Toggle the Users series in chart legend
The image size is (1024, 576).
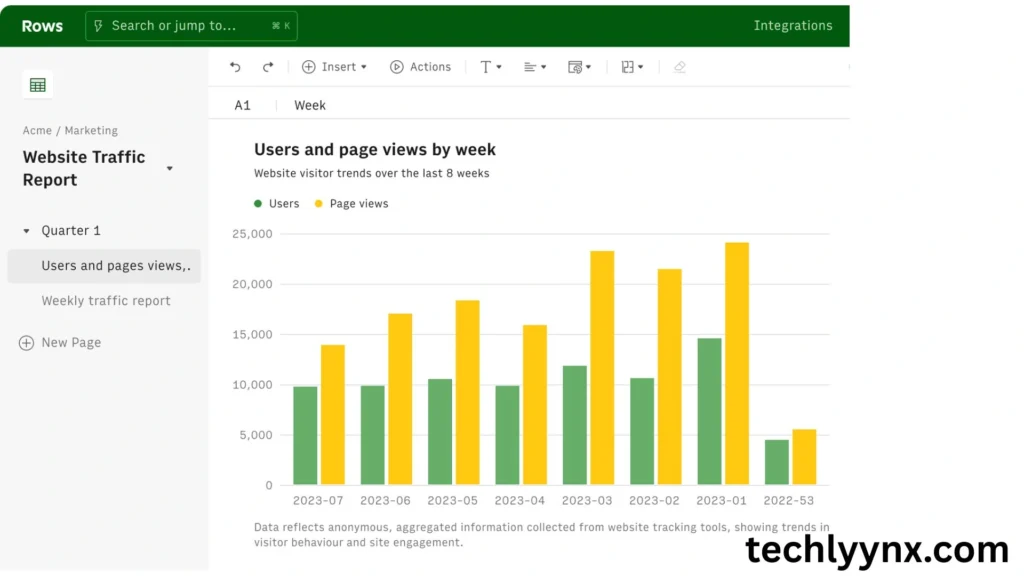tap(277, 204)
